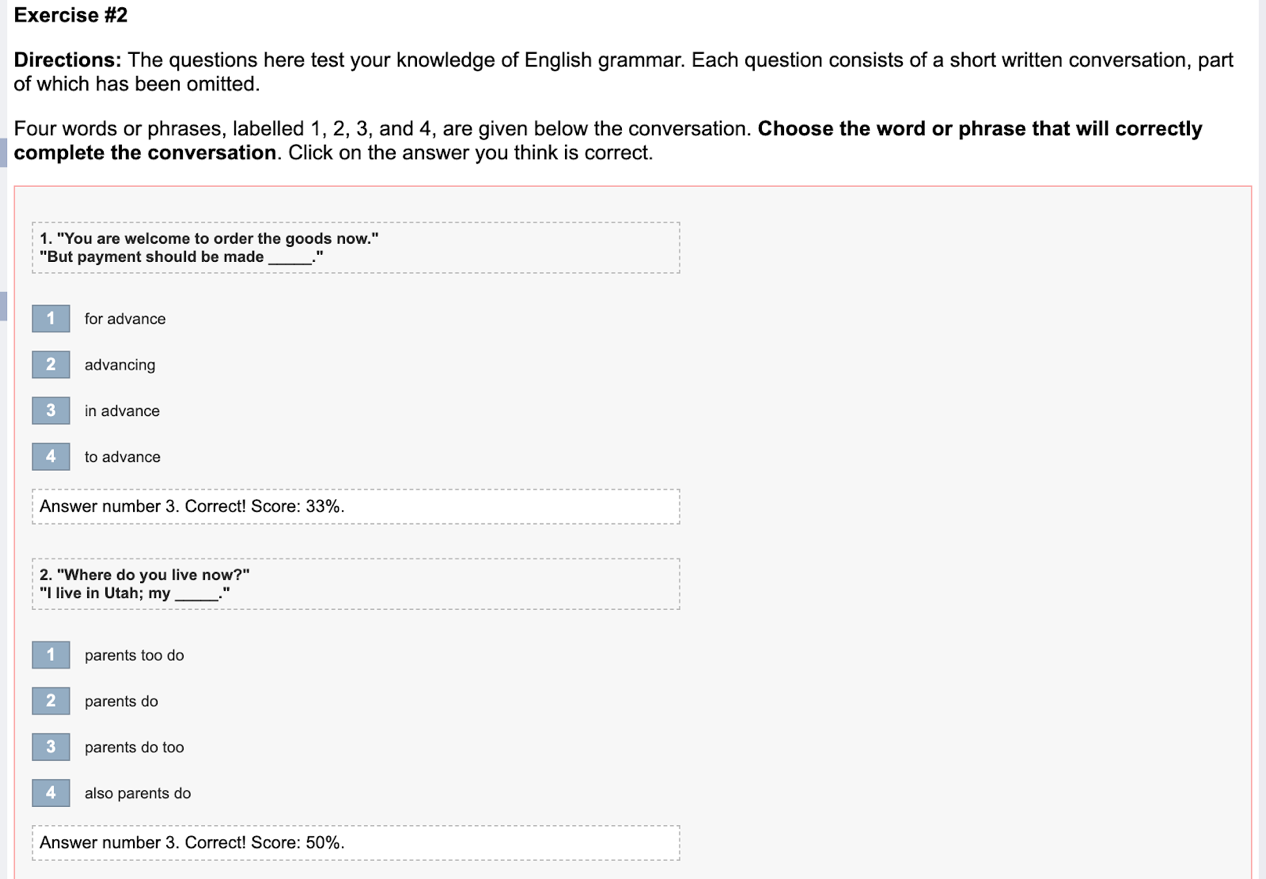Click the bold 'Directions:' label

67,60
